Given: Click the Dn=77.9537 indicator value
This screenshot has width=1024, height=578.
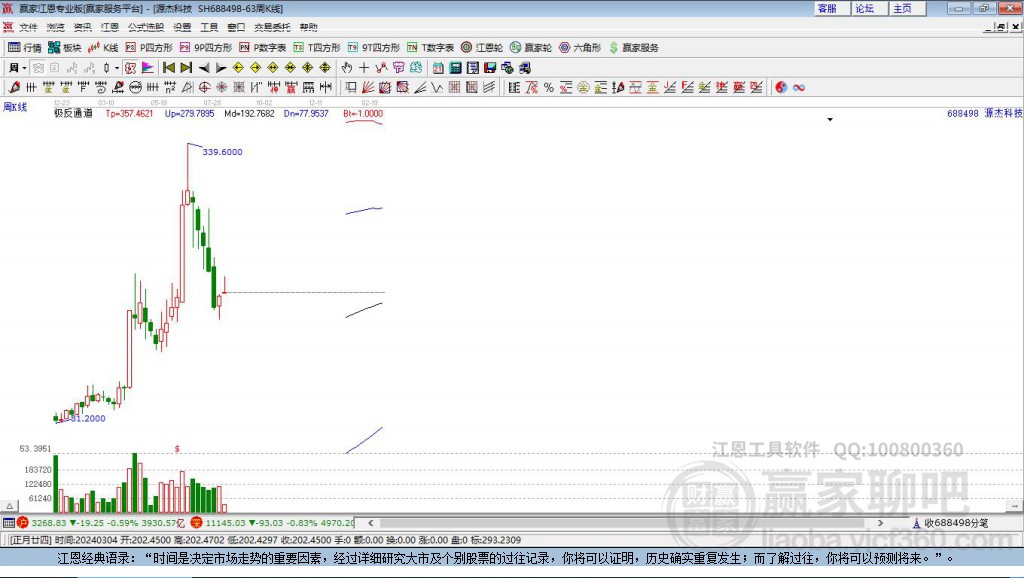Looking at the screenshot, I should point(306,113).
